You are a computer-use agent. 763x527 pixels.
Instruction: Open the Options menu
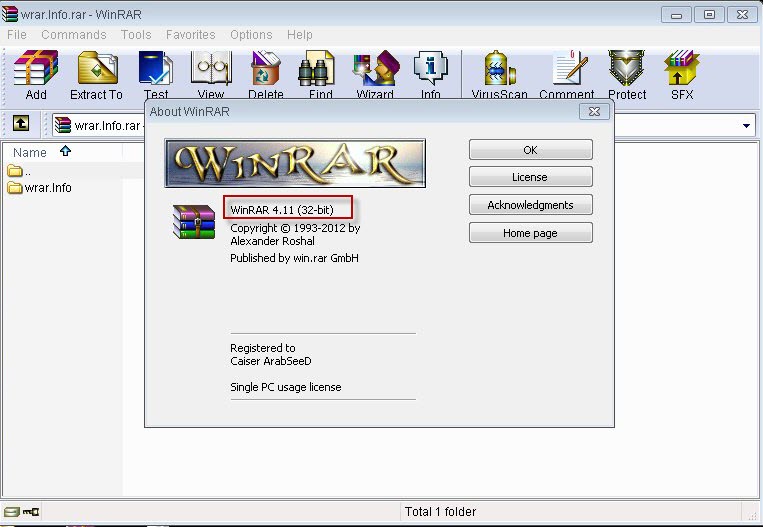pyautogui.click(x=251, y=35)
